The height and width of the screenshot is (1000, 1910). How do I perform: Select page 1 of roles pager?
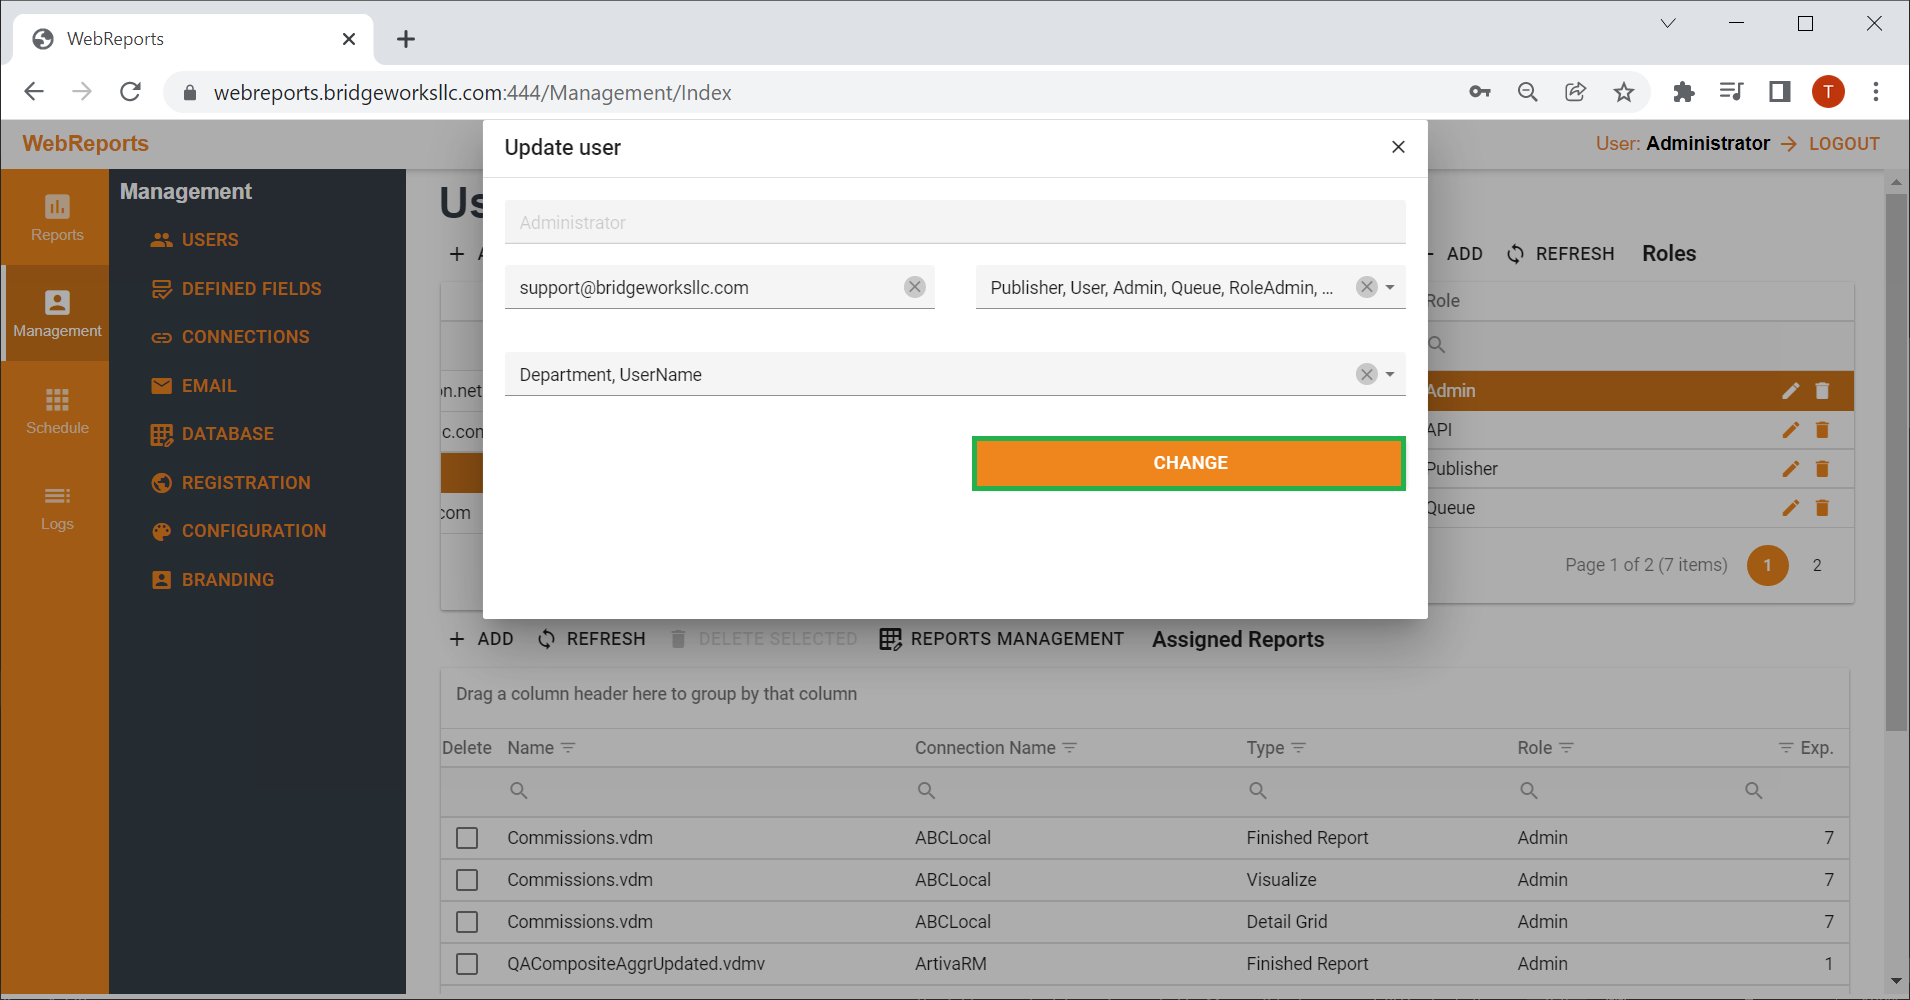[1767, 565]
